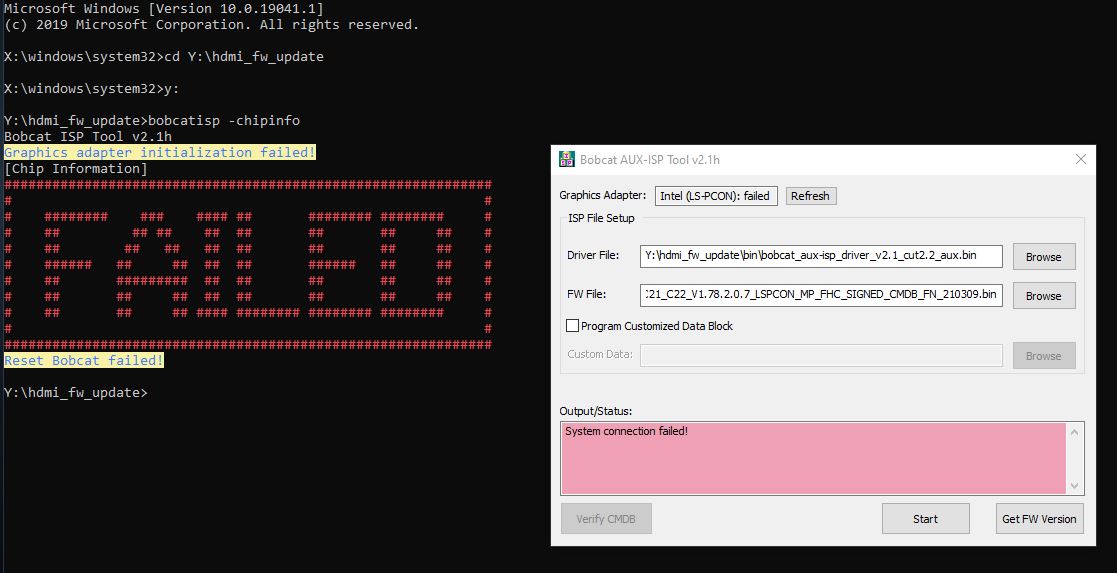This screenshot has height=573, width=1117.
Task: Start the firmware update
Action: point(925,519)
